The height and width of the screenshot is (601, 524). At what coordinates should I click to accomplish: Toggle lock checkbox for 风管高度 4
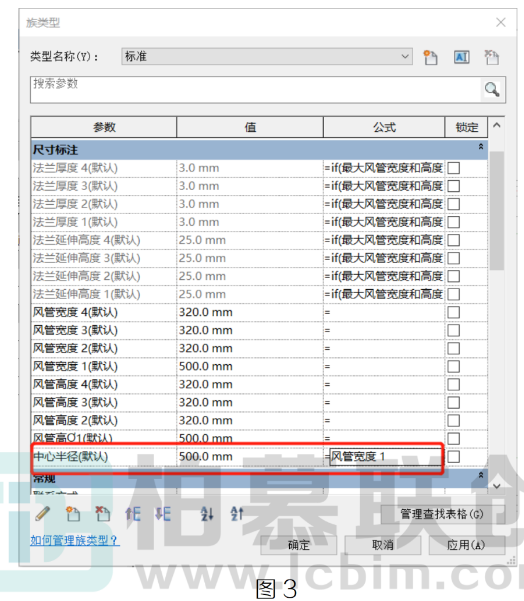tap(453, 384)
